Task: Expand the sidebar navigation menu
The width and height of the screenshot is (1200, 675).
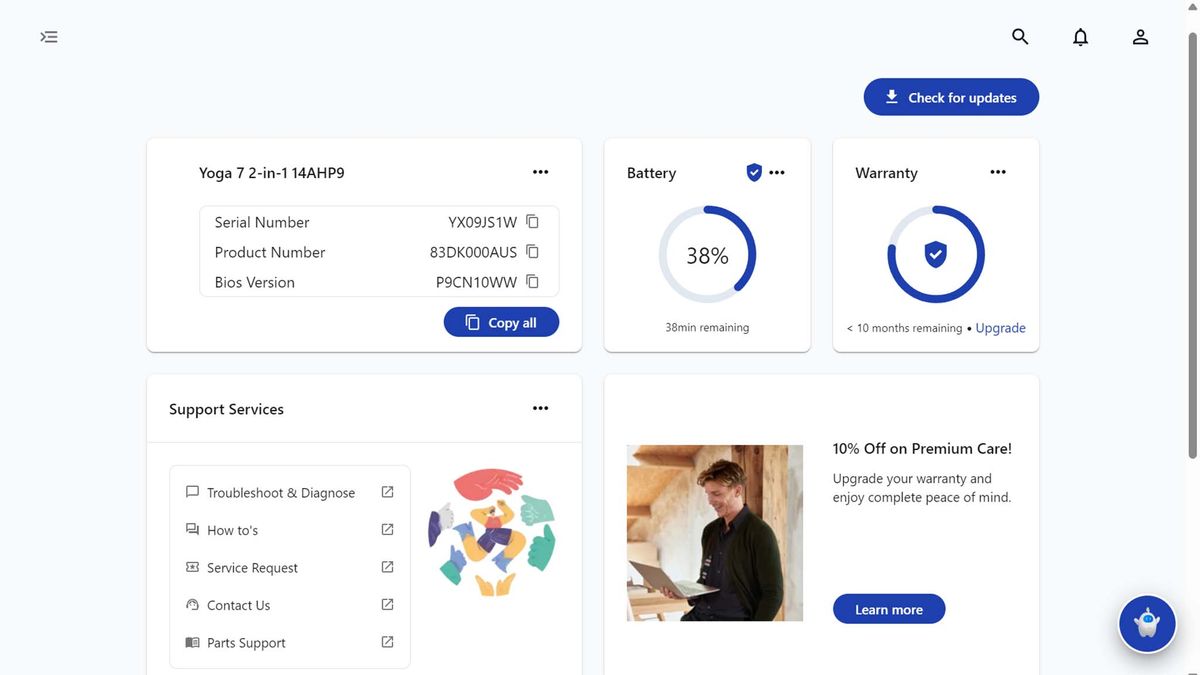Action: pos(49,37)
